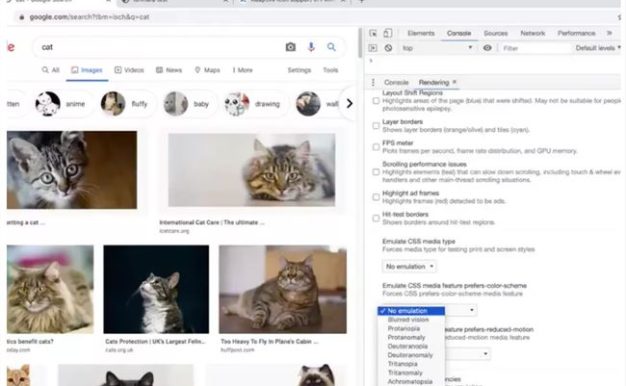Check the Highlight ad frames option

click(376, 197)
